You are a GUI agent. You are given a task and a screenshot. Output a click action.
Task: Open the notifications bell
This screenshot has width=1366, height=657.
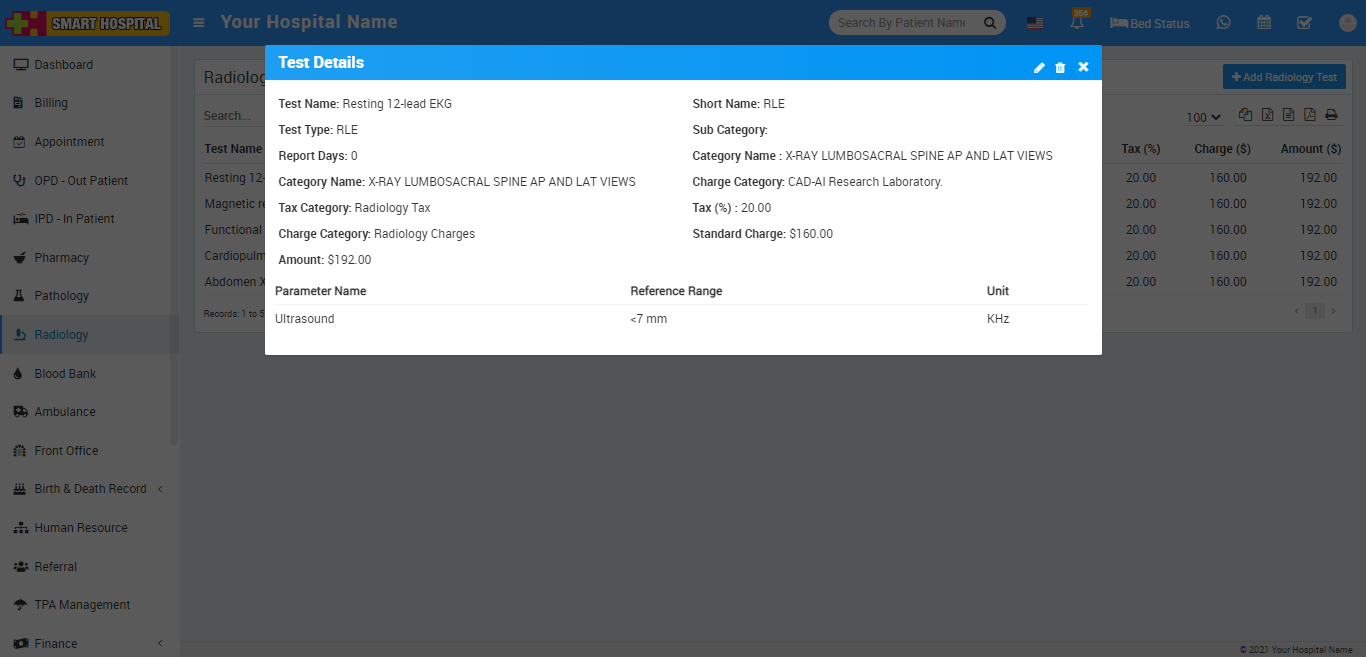pyautogui.click(x=1077, y=23)
